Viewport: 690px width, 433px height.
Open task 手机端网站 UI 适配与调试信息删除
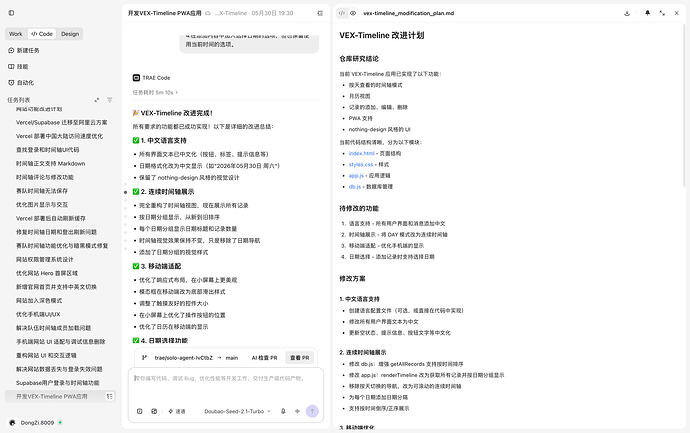pyautogui.click(x=61, y=341)
